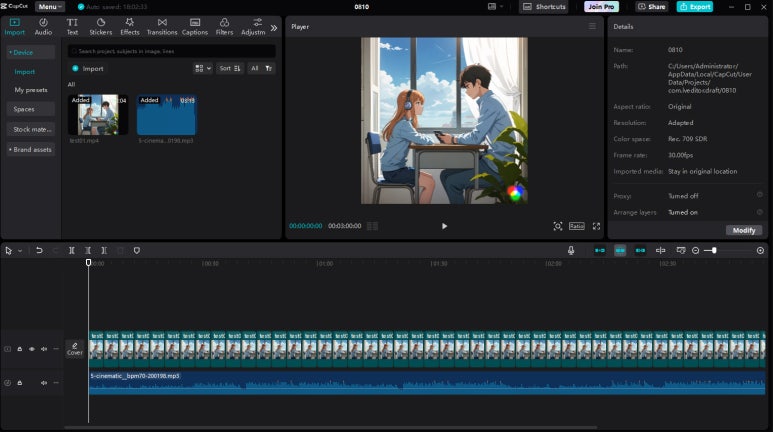773x432 pixels.
Task: Open the All filter dropdown
Action: tap(261, 69)
